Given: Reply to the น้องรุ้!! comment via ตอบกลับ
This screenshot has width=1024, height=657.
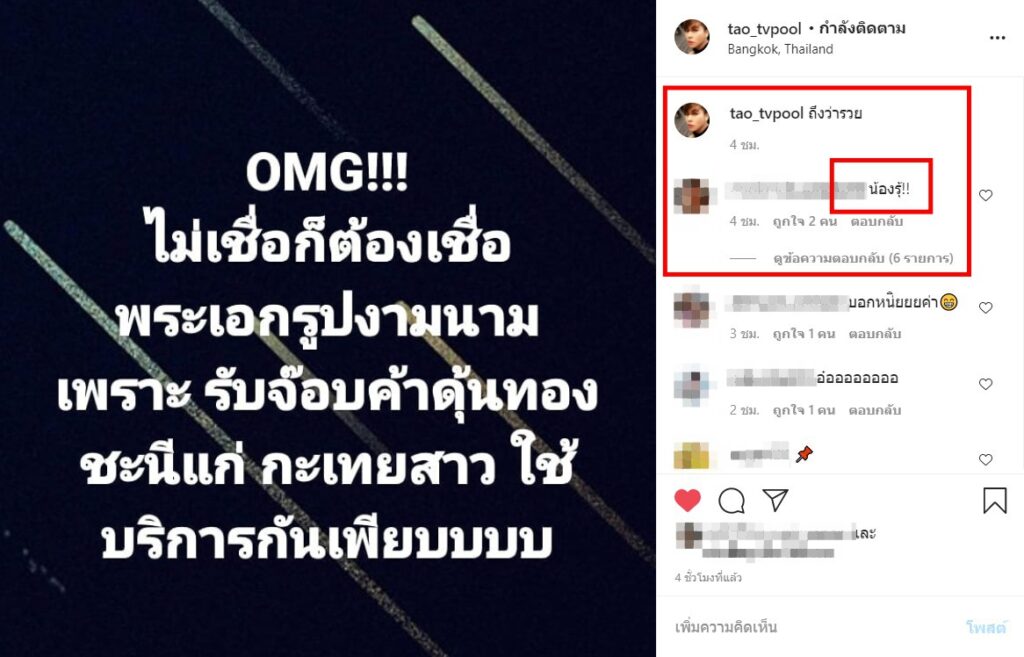Looking at the screenshot, I should tap(876, 221).
